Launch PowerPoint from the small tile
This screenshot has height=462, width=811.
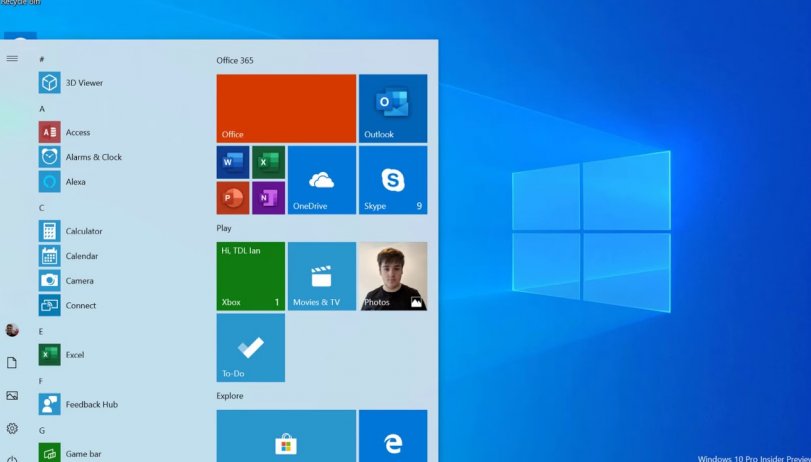pyautogui.click(x=233, y=198)
